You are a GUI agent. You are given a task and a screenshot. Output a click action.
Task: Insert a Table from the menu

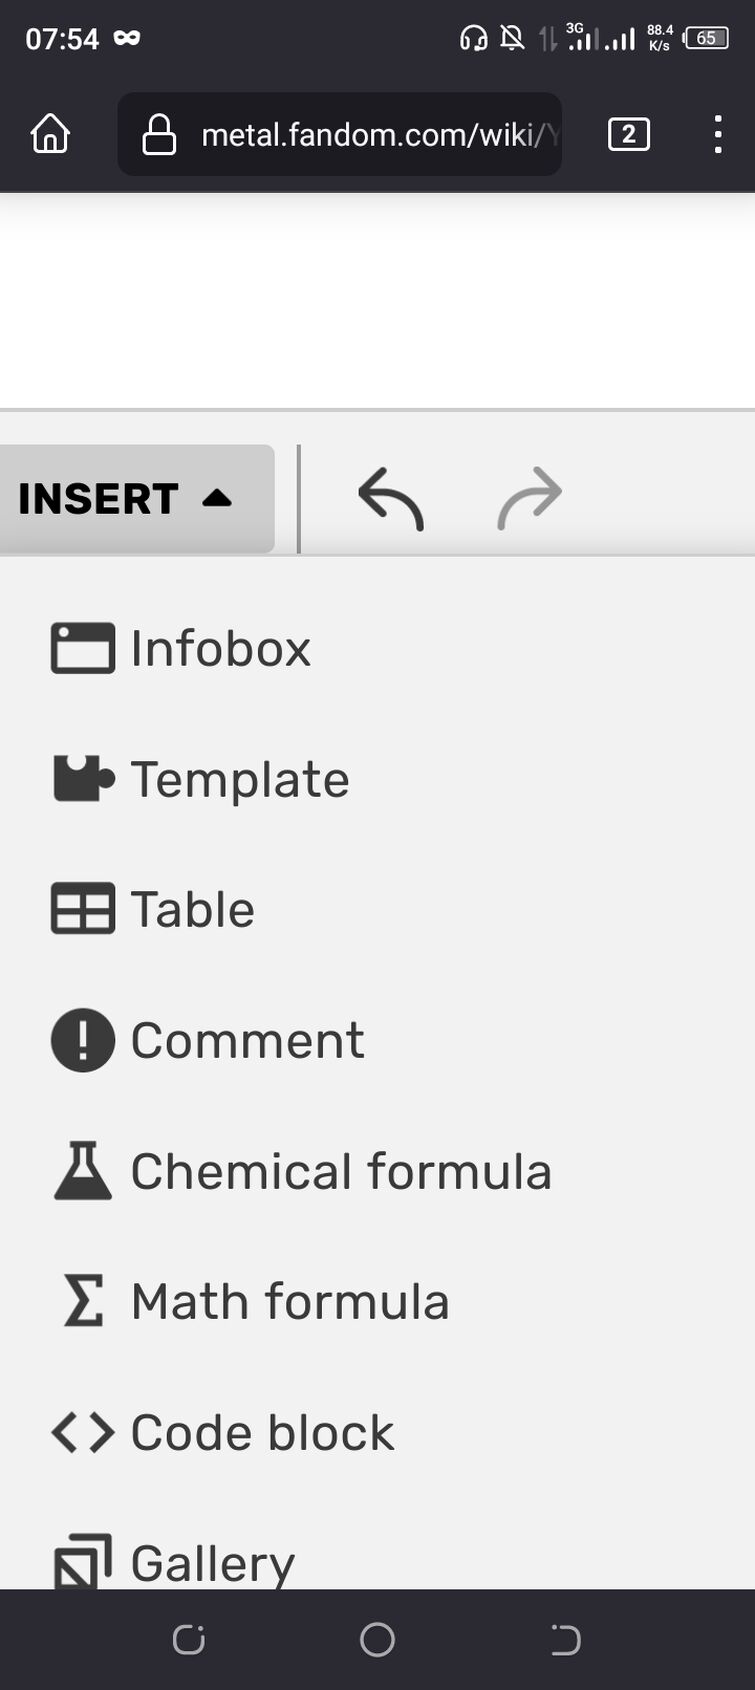coord(193,910)
